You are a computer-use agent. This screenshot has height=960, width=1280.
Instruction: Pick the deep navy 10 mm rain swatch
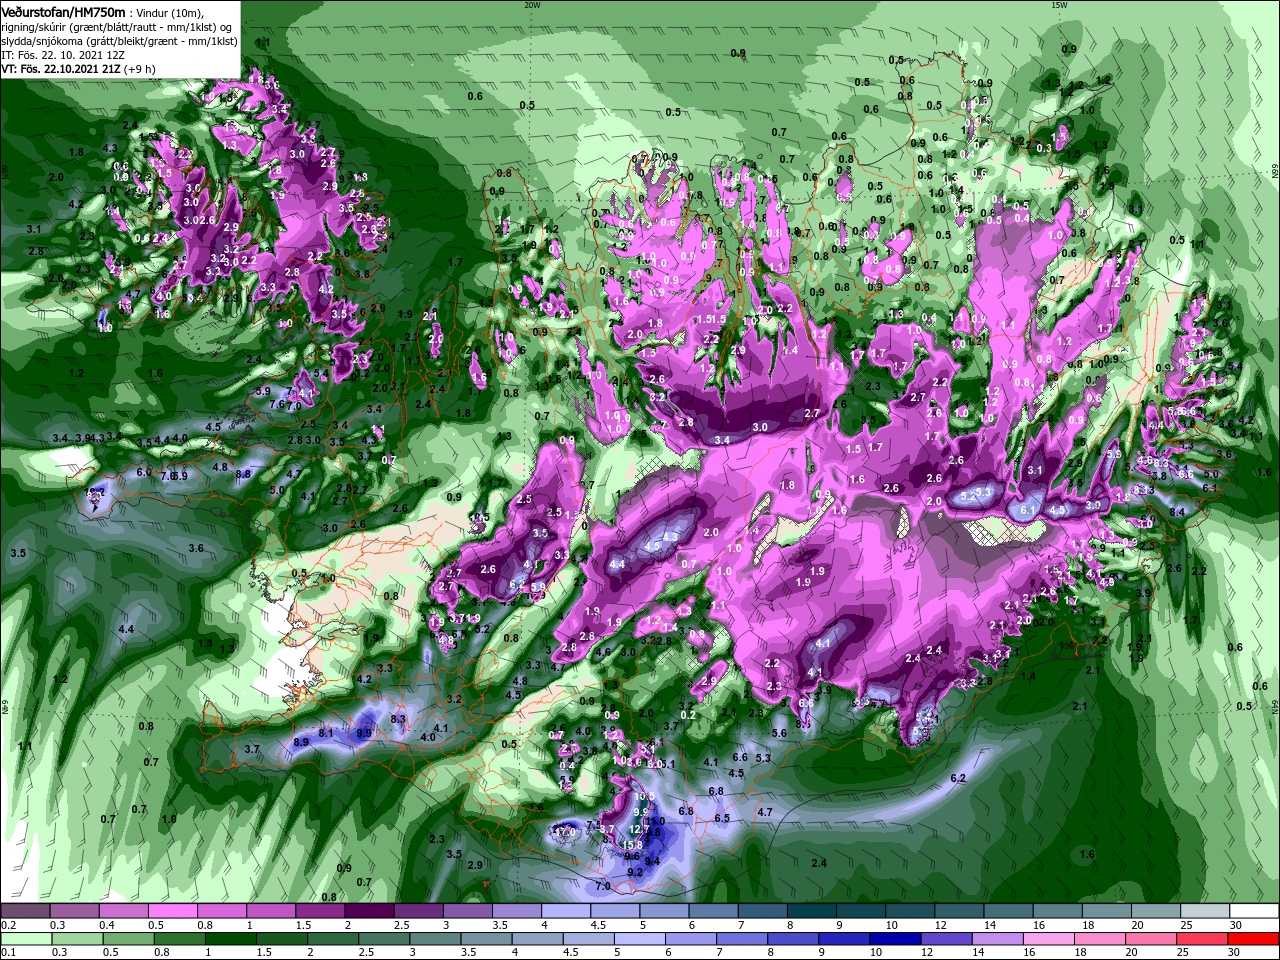[x=896, y=940]
